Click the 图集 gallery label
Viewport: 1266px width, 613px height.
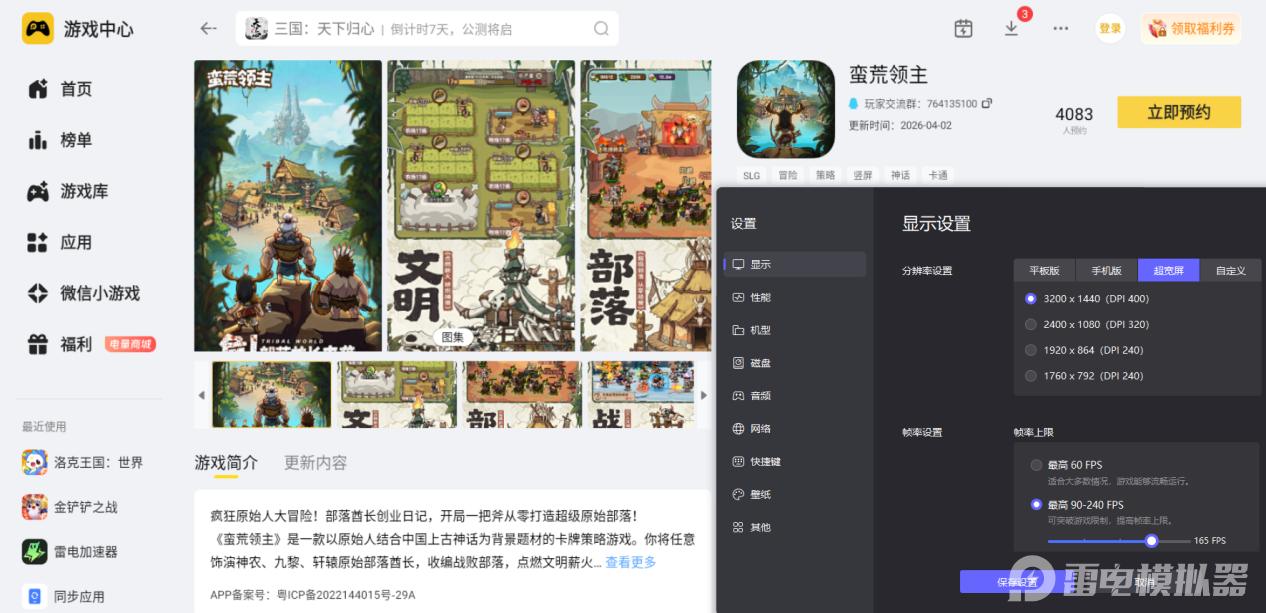453,337
